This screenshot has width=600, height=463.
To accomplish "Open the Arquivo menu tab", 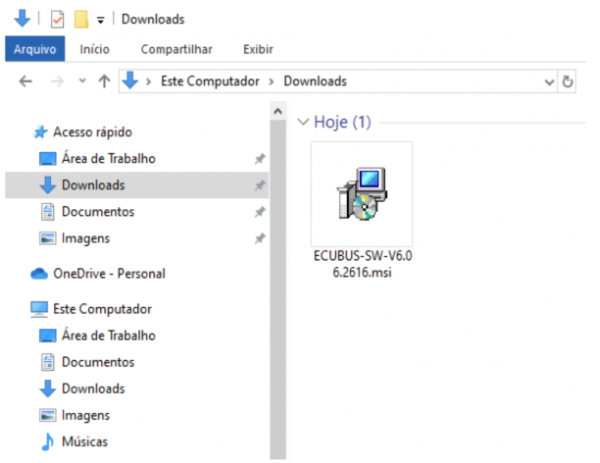I will tap(34, 49).
